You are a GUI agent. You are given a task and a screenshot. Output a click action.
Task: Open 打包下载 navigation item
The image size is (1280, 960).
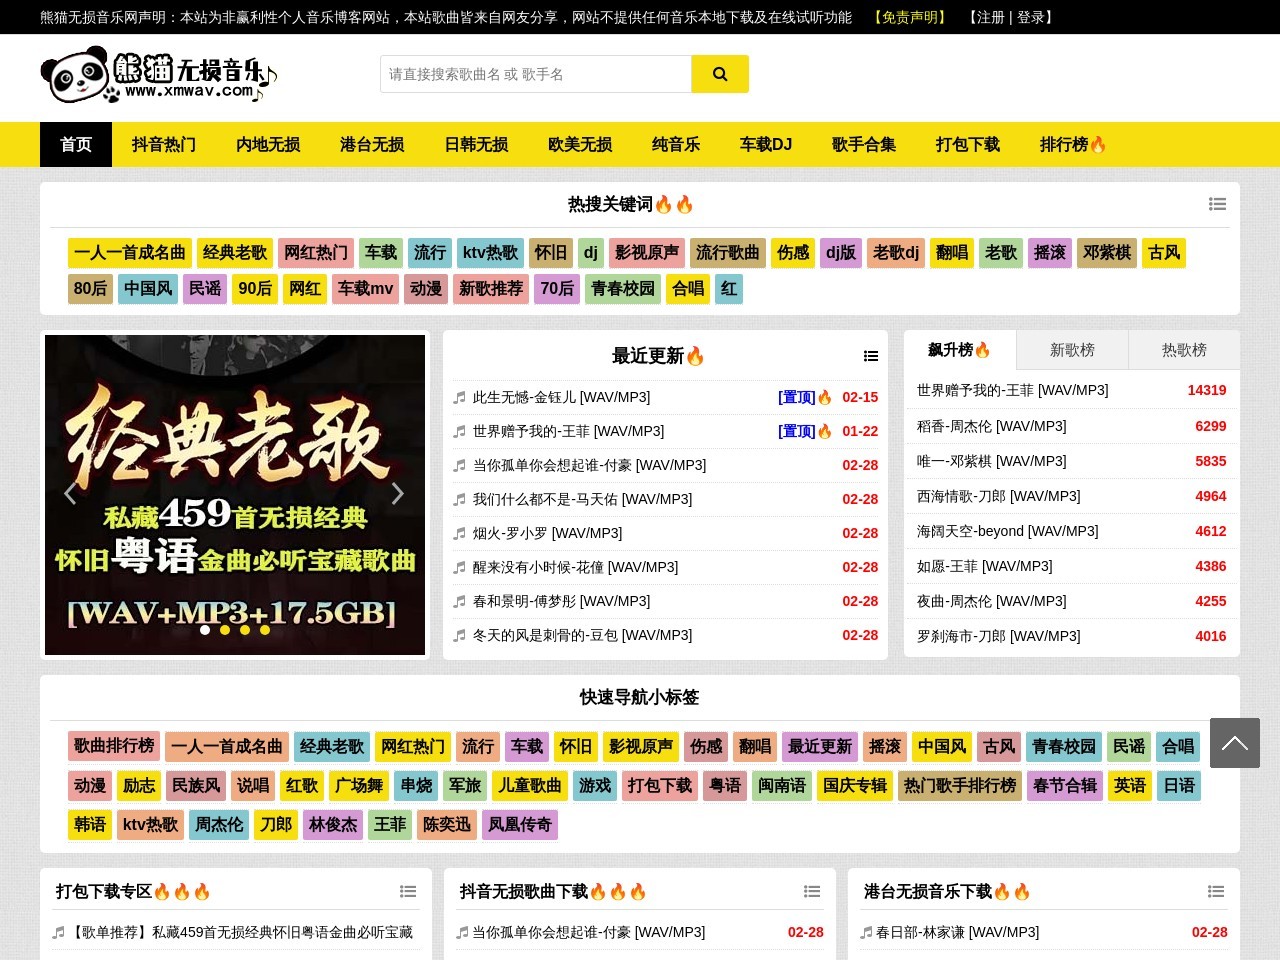[968, 145]
